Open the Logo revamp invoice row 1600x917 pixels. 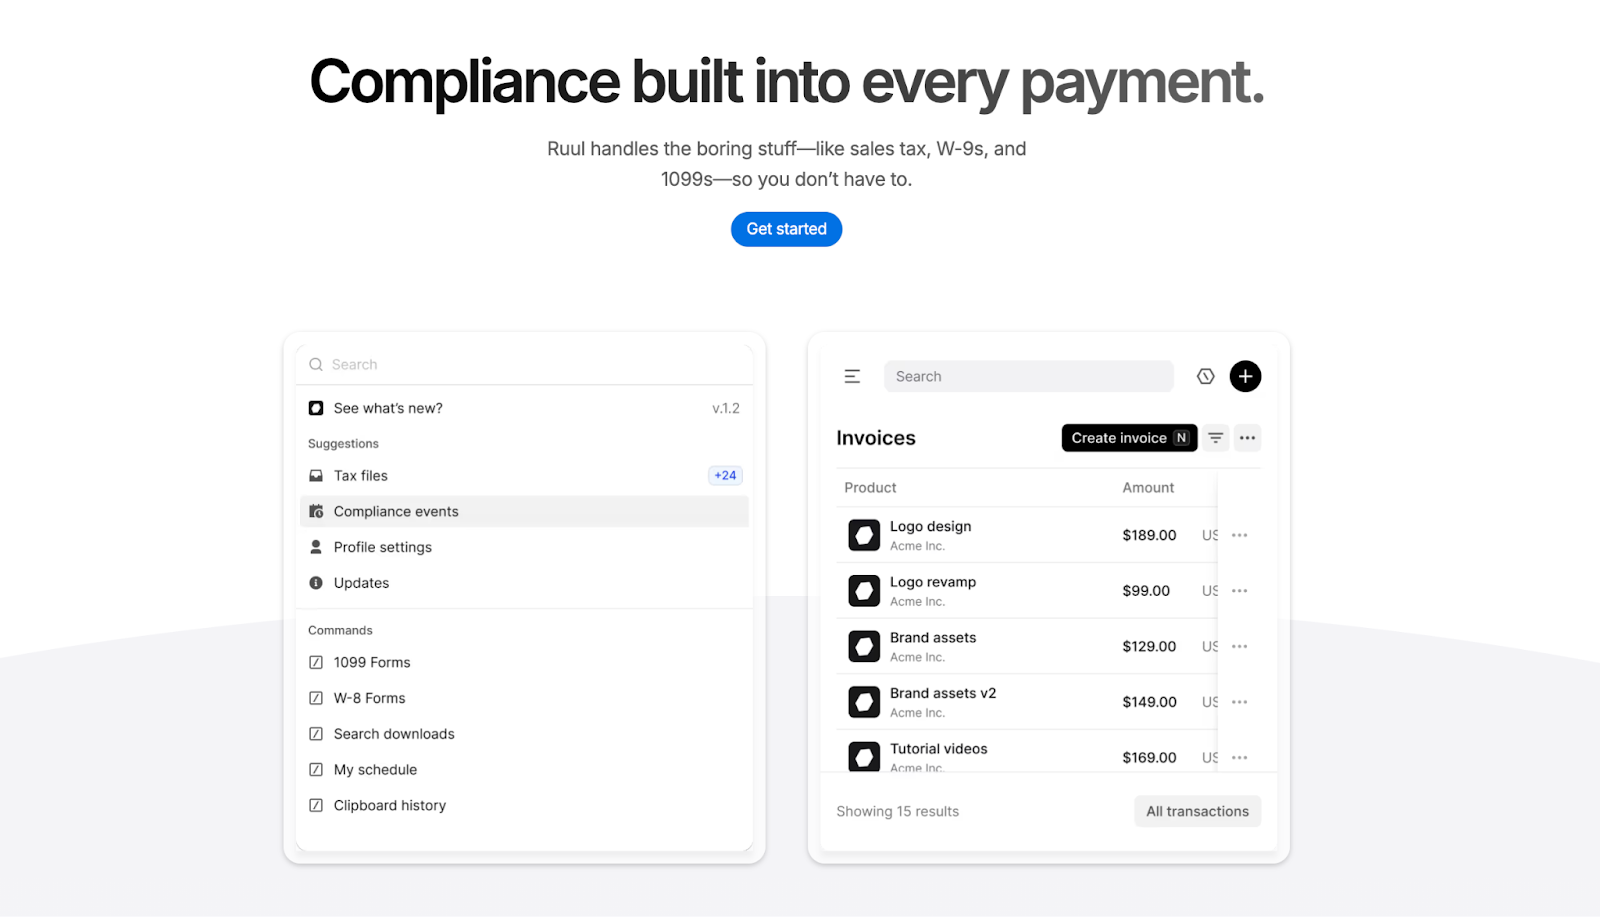click(1048, 591)
